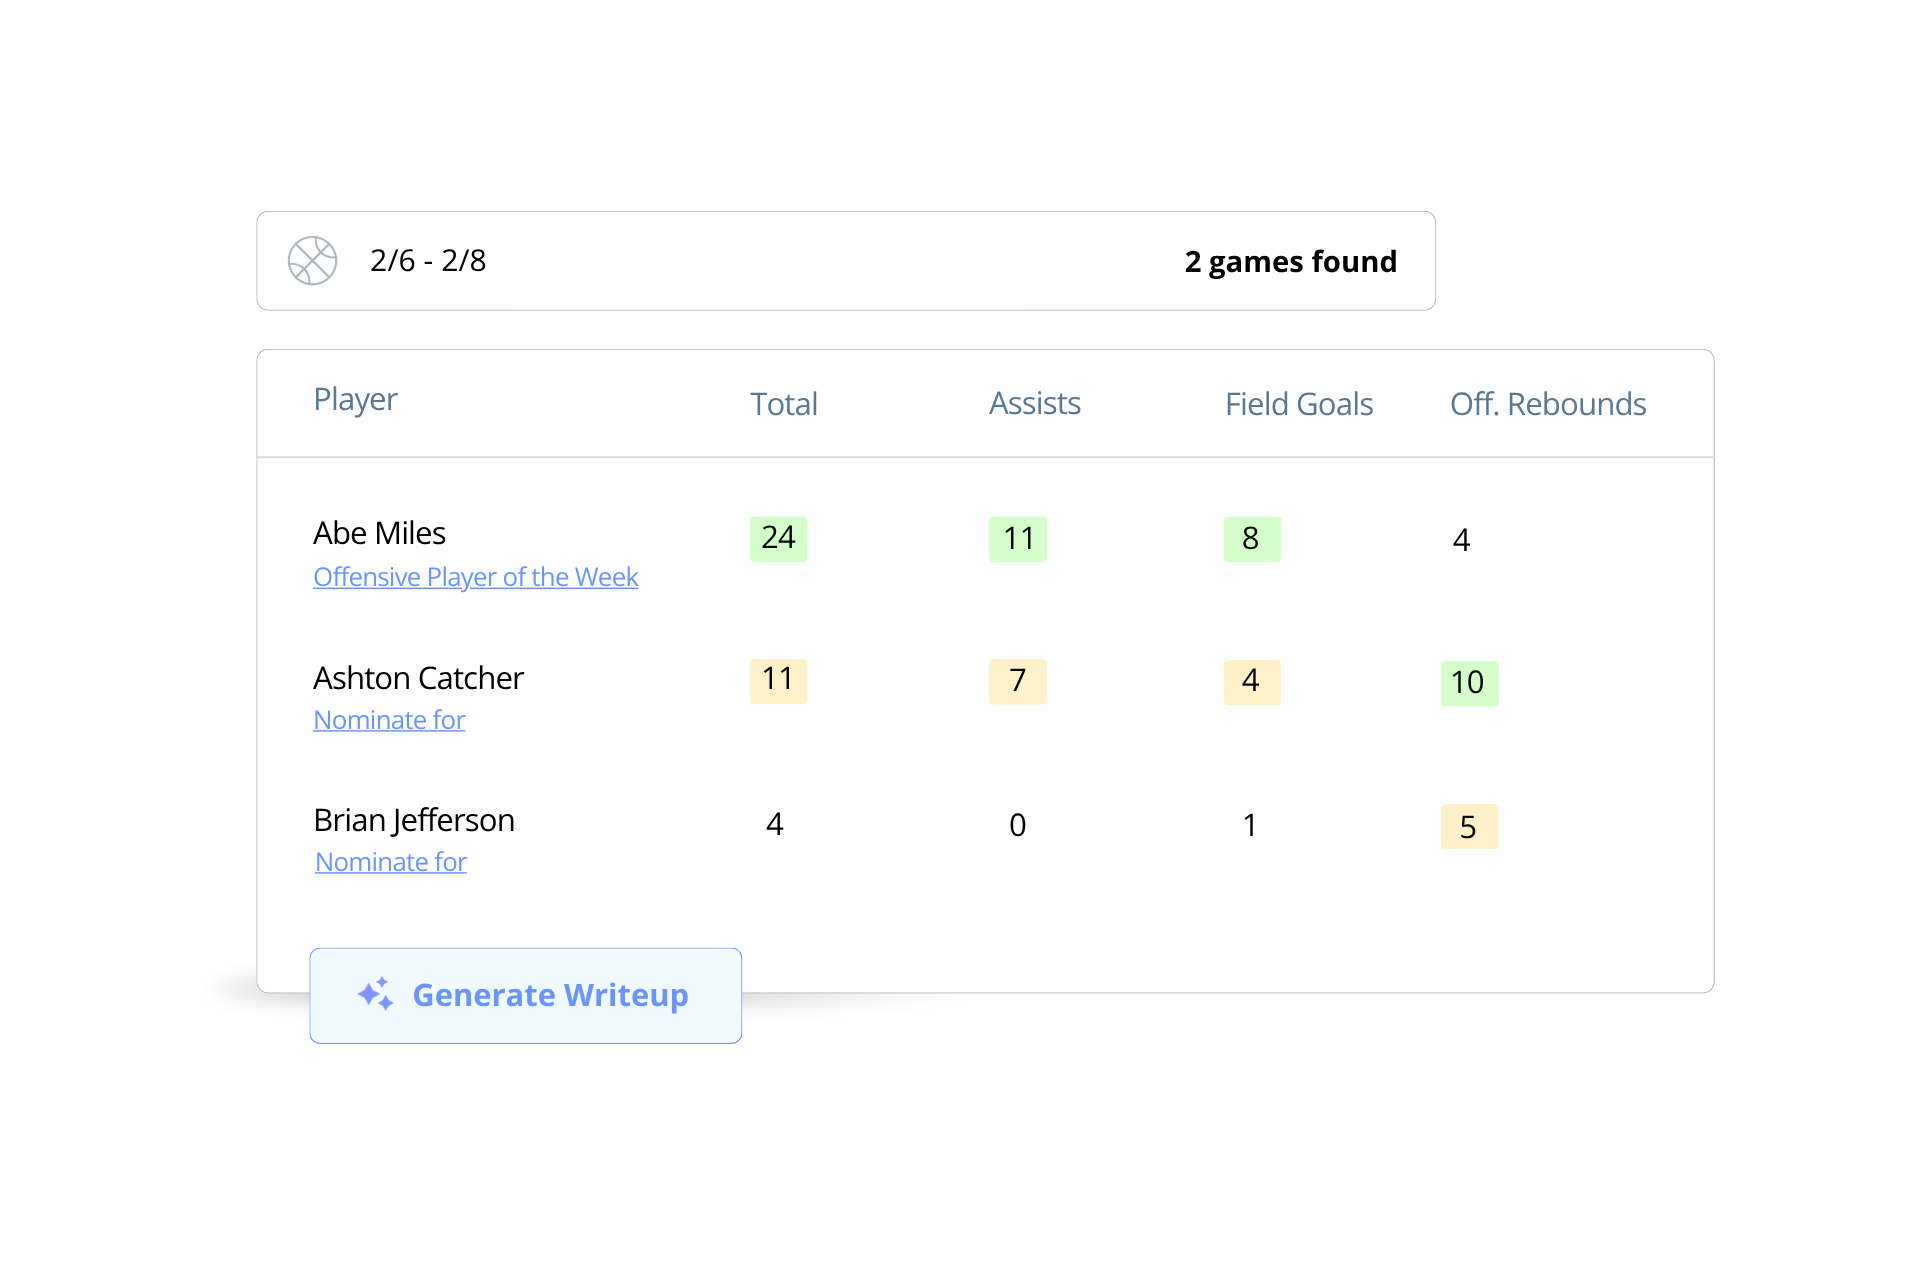Select the 2/6 - 2/8 date range field

tap(846, 261)
